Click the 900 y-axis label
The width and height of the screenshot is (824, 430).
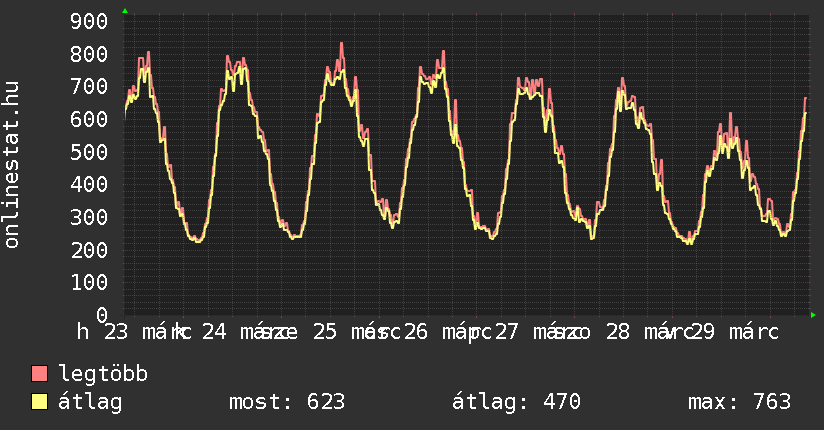[91, 22]
